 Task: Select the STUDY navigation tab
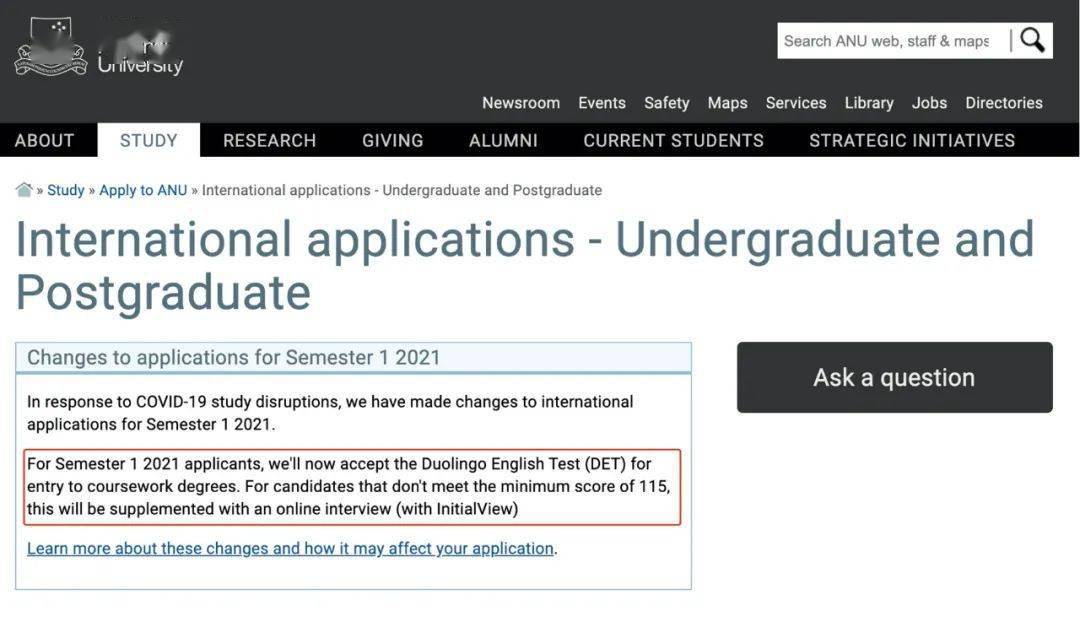coord(149,140)
